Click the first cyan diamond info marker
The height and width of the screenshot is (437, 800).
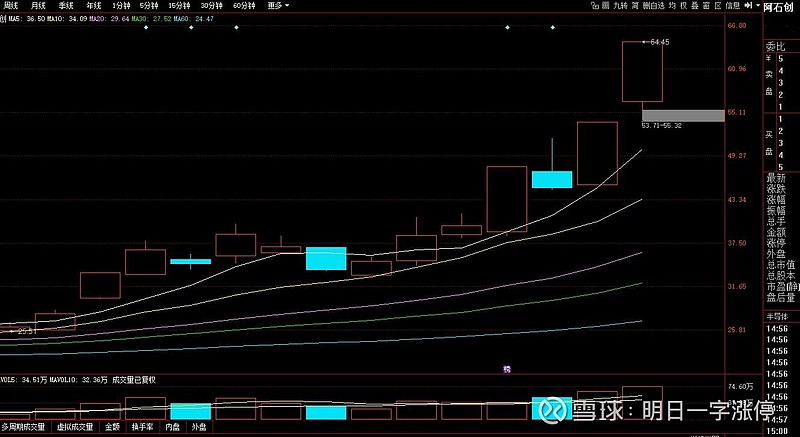click(146, 28)
